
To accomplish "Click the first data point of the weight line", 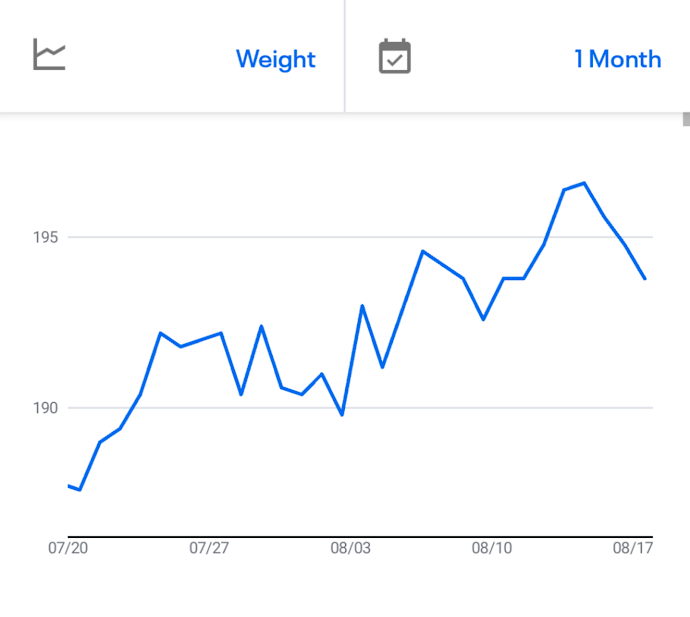I will tap(68, 486).
